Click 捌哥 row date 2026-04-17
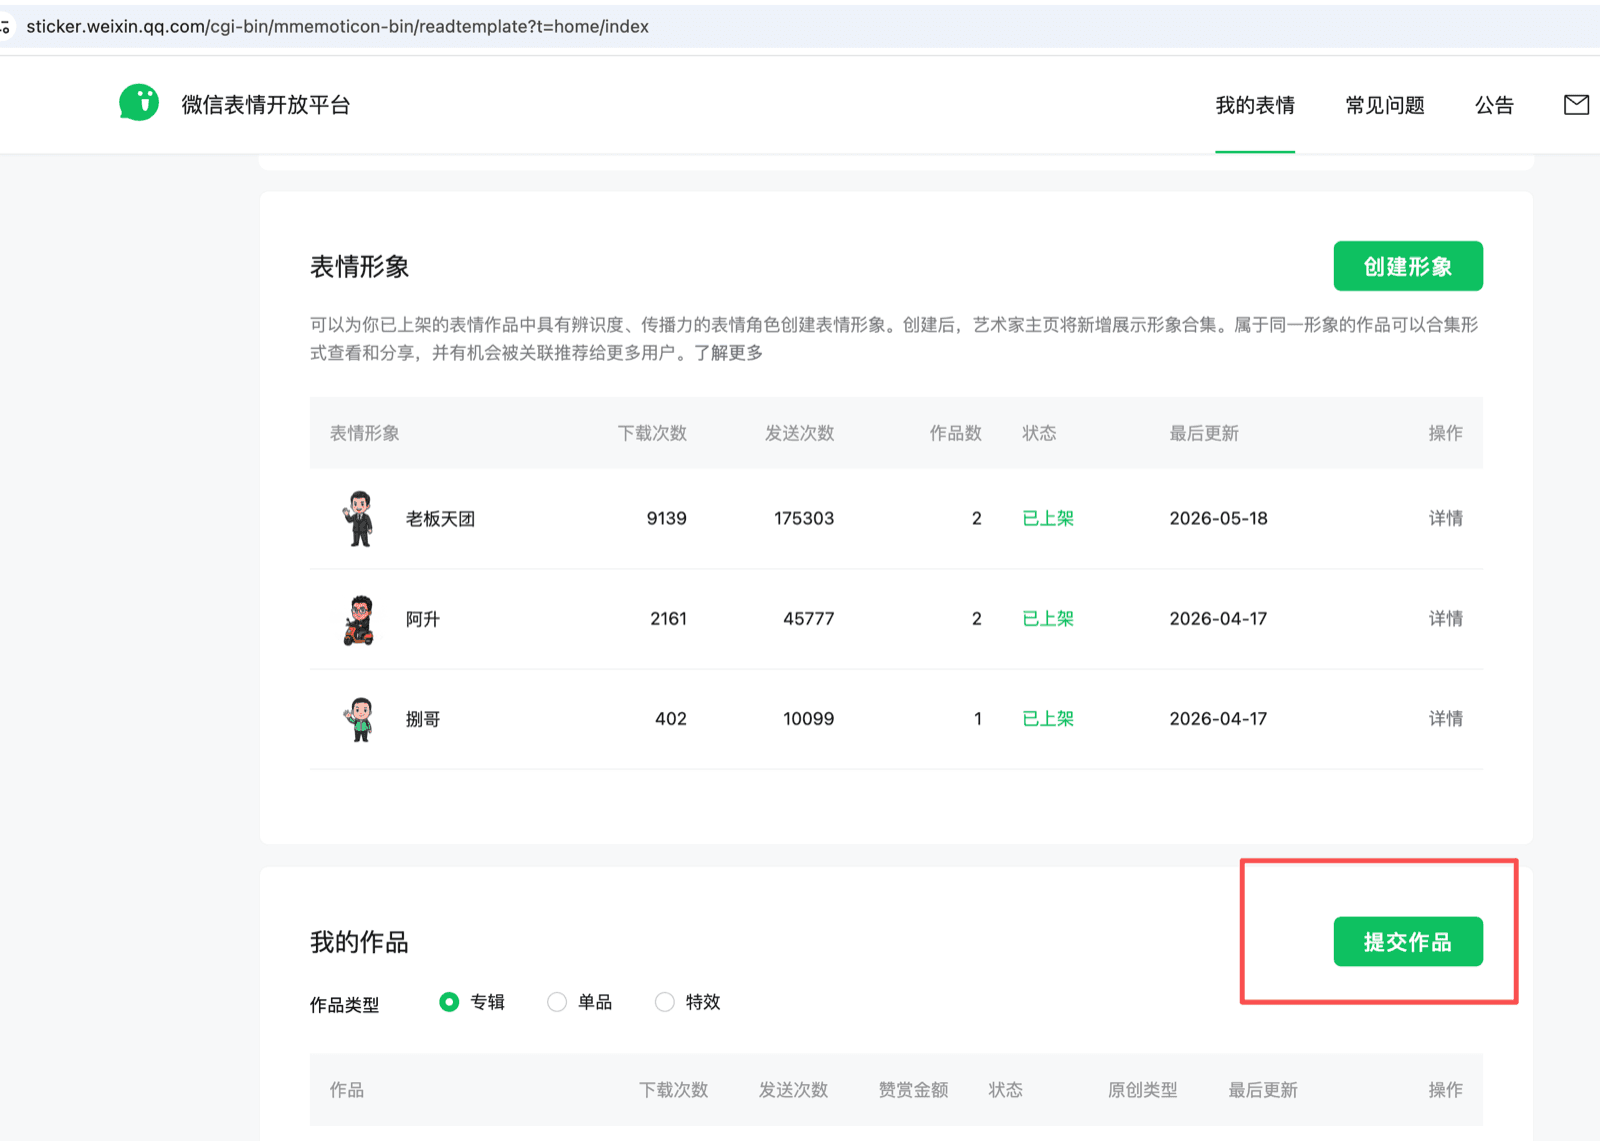 click(x=1218, y=719)
